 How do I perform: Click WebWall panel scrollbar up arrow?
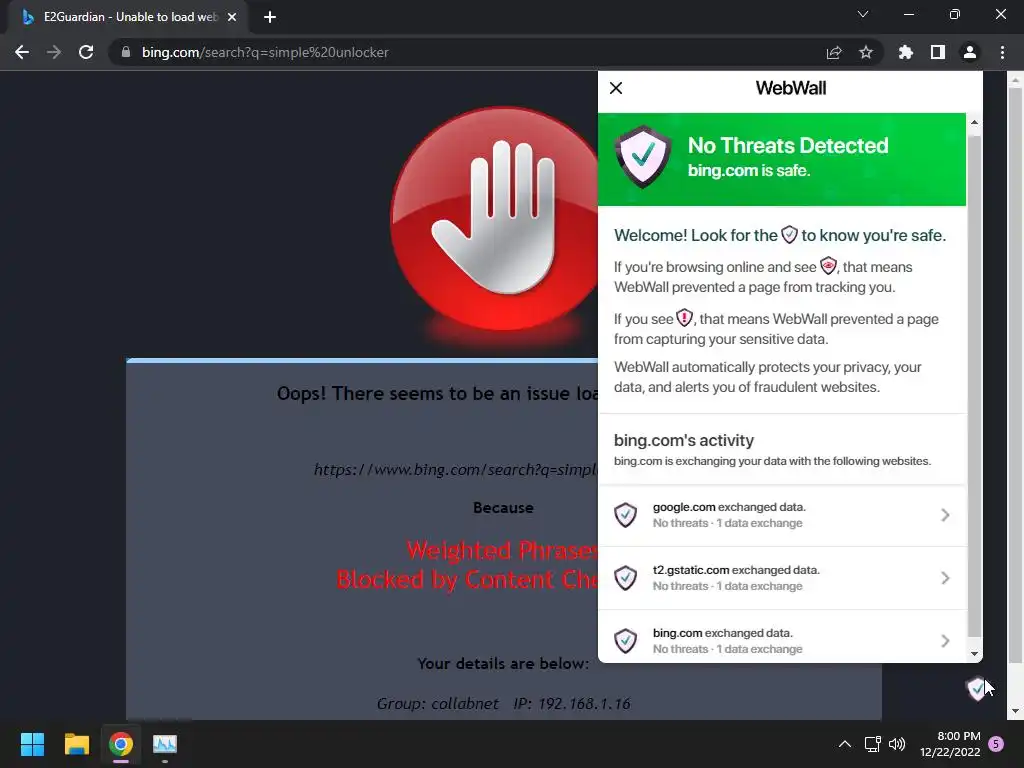974,122
